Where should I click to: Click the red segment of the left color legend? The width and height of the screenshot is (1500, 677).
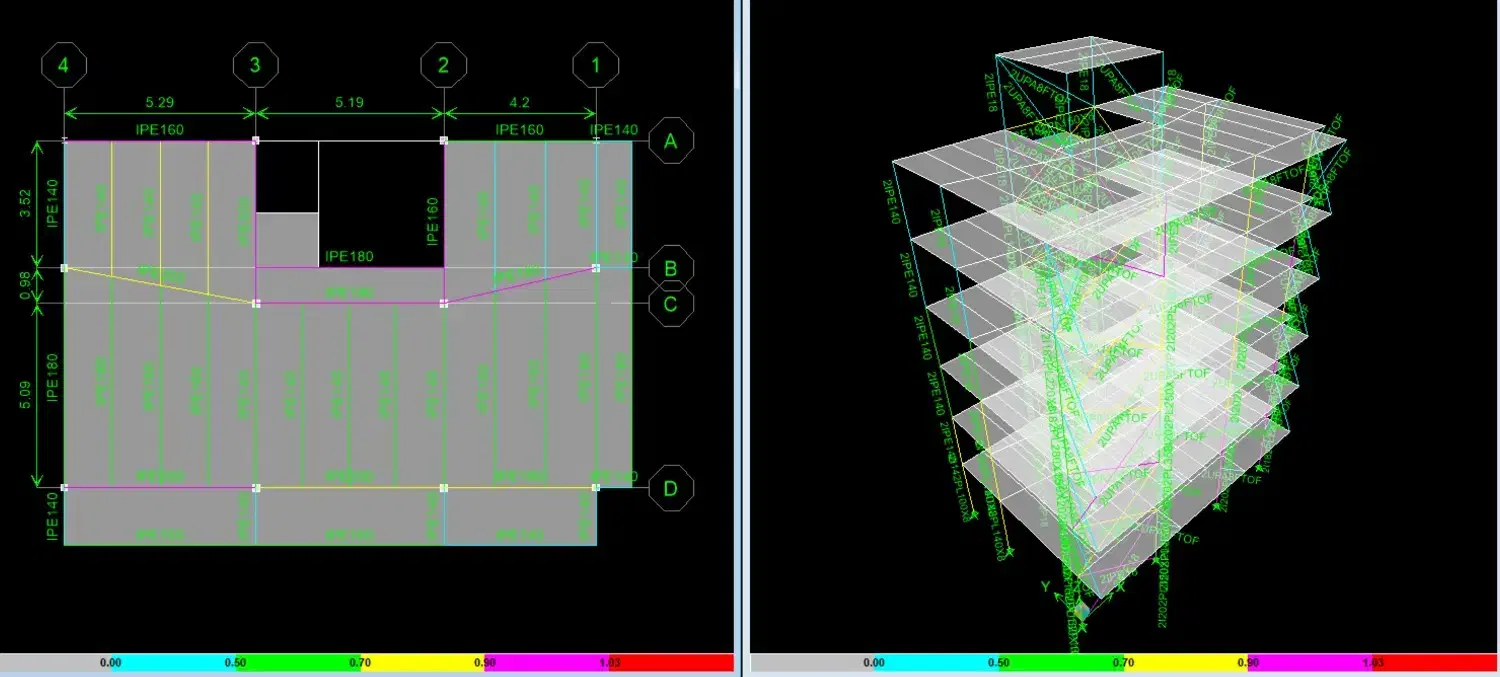coord(672,662)
